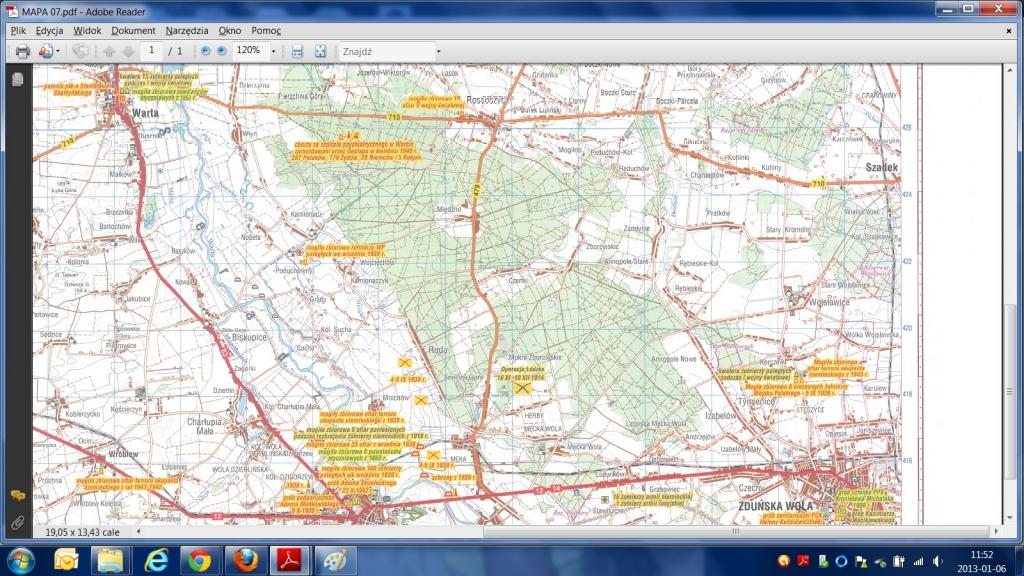
Task: Click the horizontal scrollbar left arrow
Action: 138,532
